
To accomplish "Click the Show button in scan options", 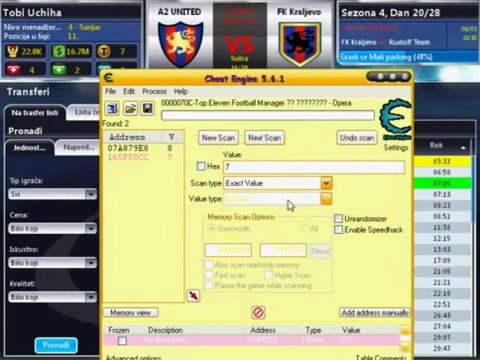I will (x=320, y=250).
